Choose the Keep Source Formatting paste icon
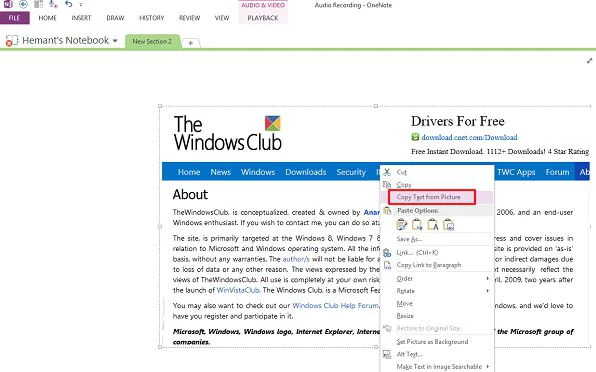Viewport: 596px width, 372px height. 401,225
